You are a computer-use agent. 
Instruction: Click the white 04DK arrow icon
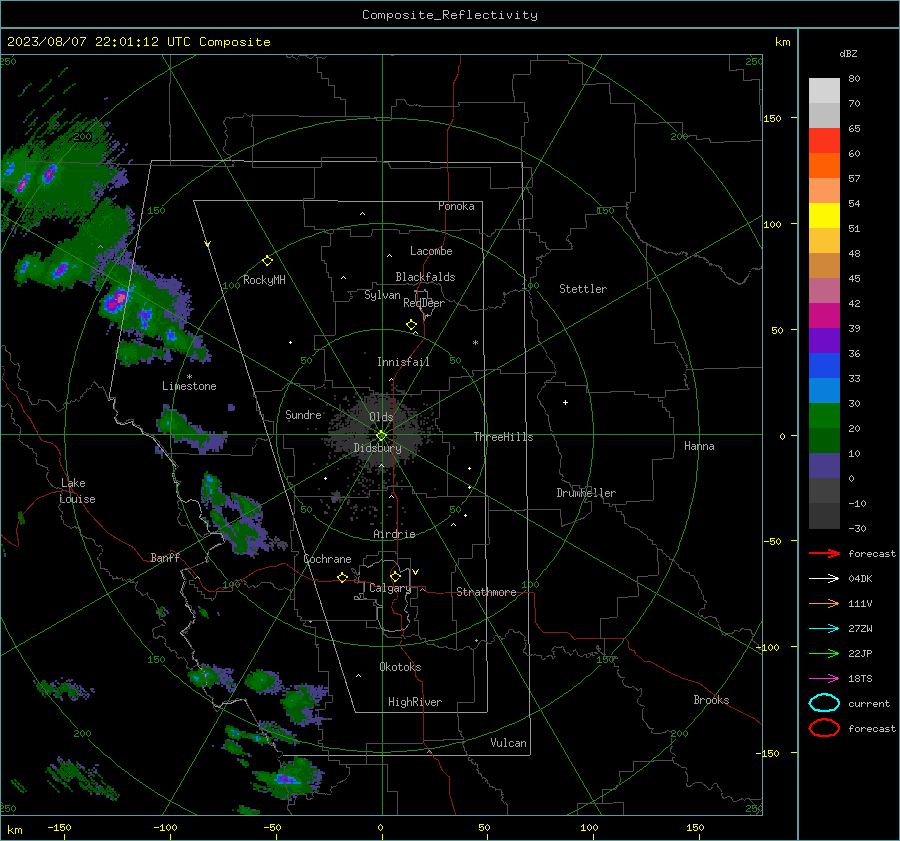coord(824,578)
